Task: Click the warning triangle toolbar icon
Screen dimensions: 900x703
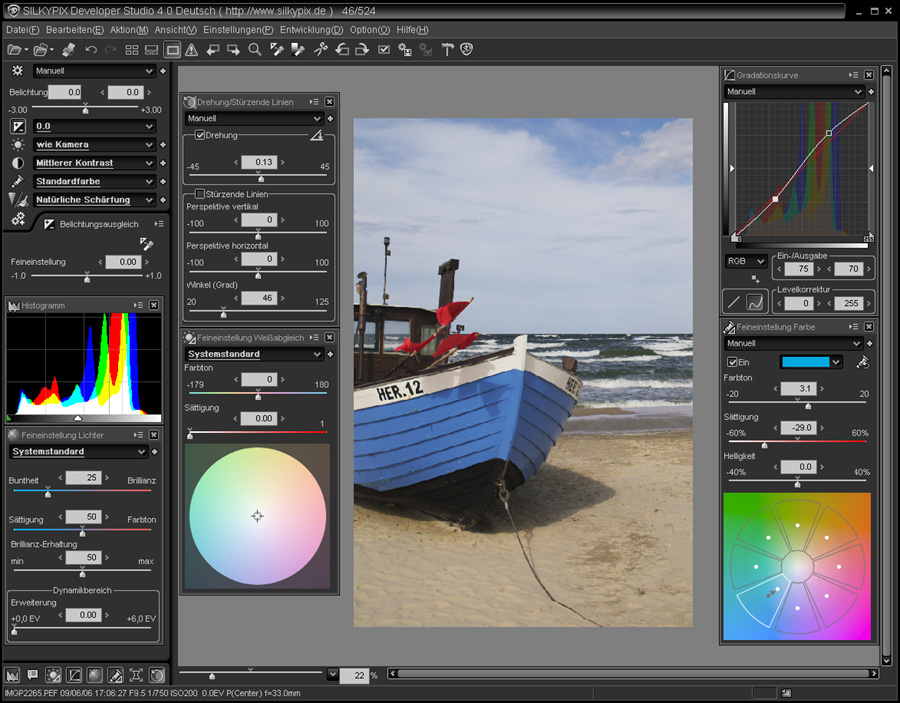Action: (191, 49)
